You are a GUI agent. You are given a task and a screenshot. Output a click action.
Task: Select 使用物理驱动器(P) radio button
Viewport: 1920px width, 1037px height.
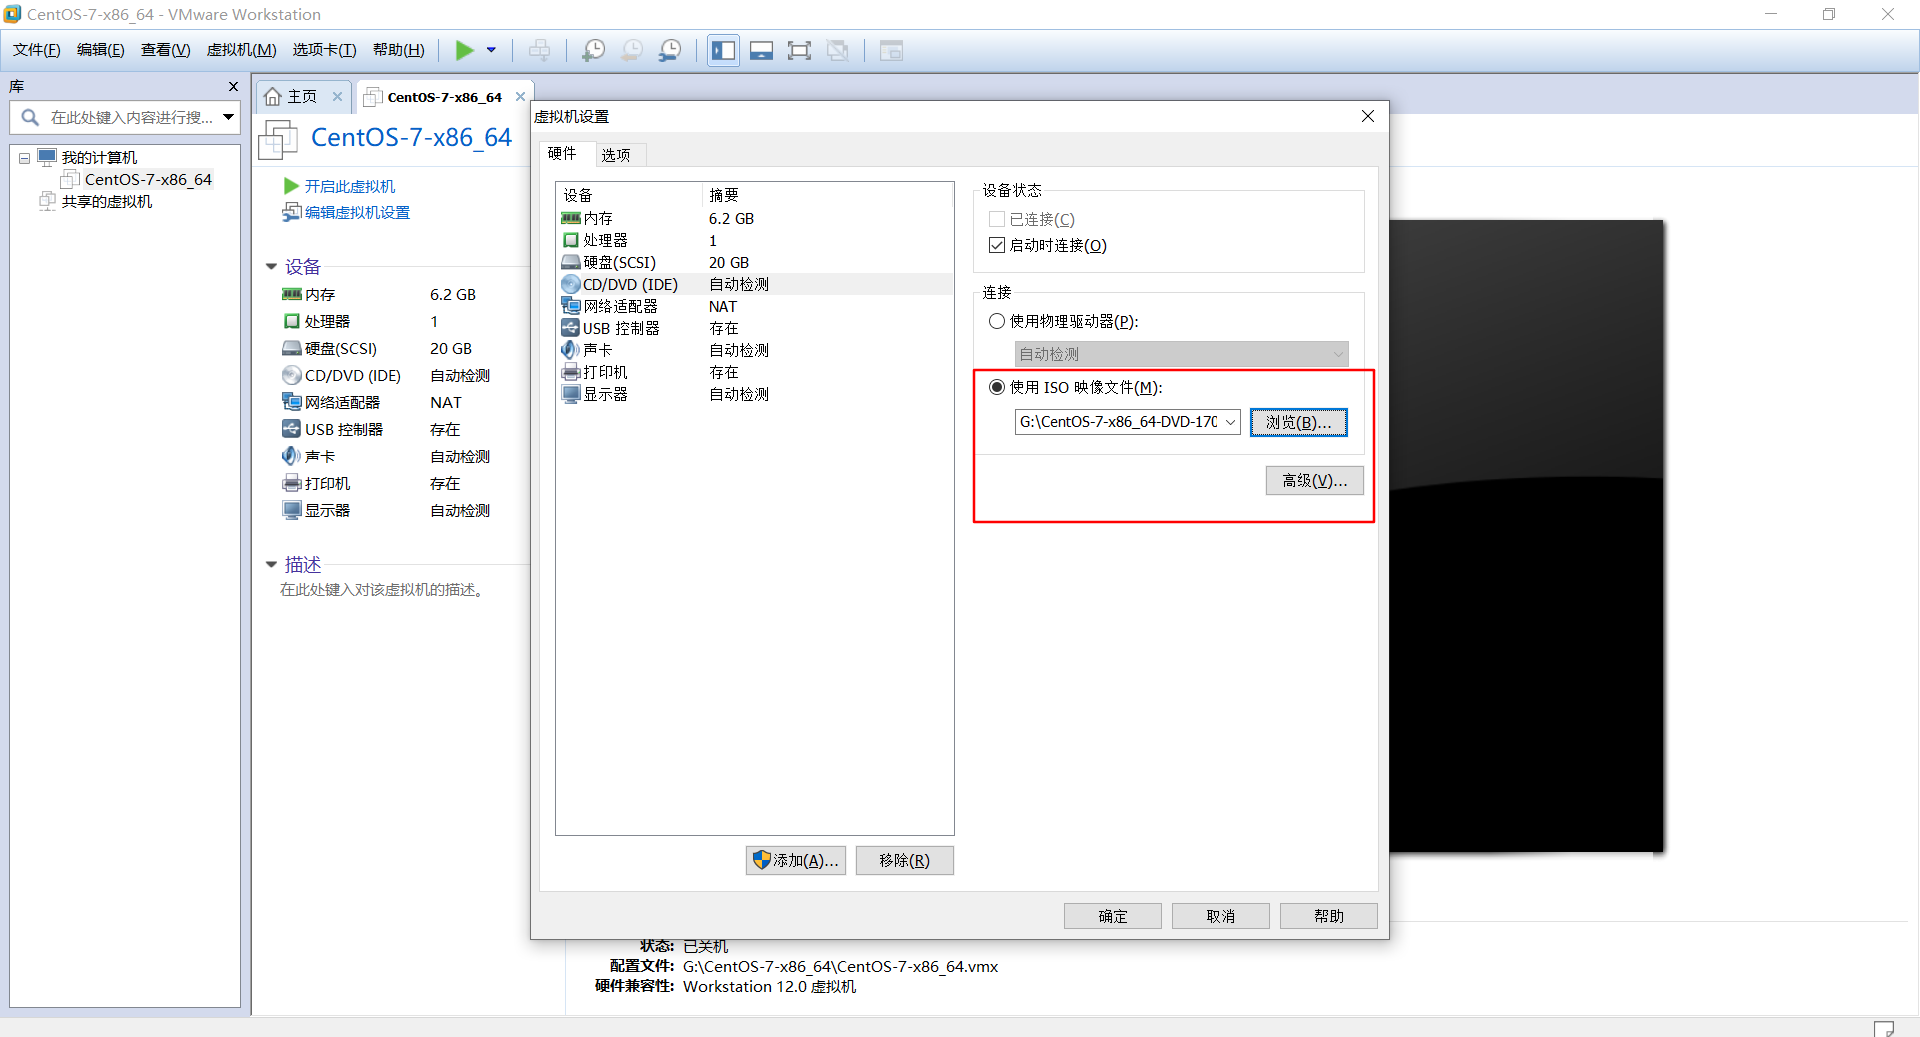(x=996, y=321)
